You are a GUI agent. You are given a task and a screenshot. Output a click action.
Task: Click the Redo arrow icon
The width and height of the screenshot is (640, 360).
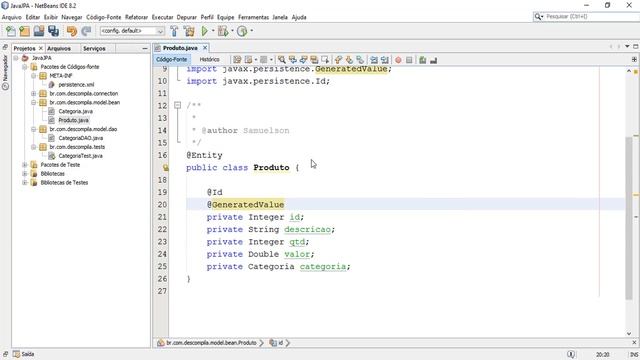[x=86, y=31]
